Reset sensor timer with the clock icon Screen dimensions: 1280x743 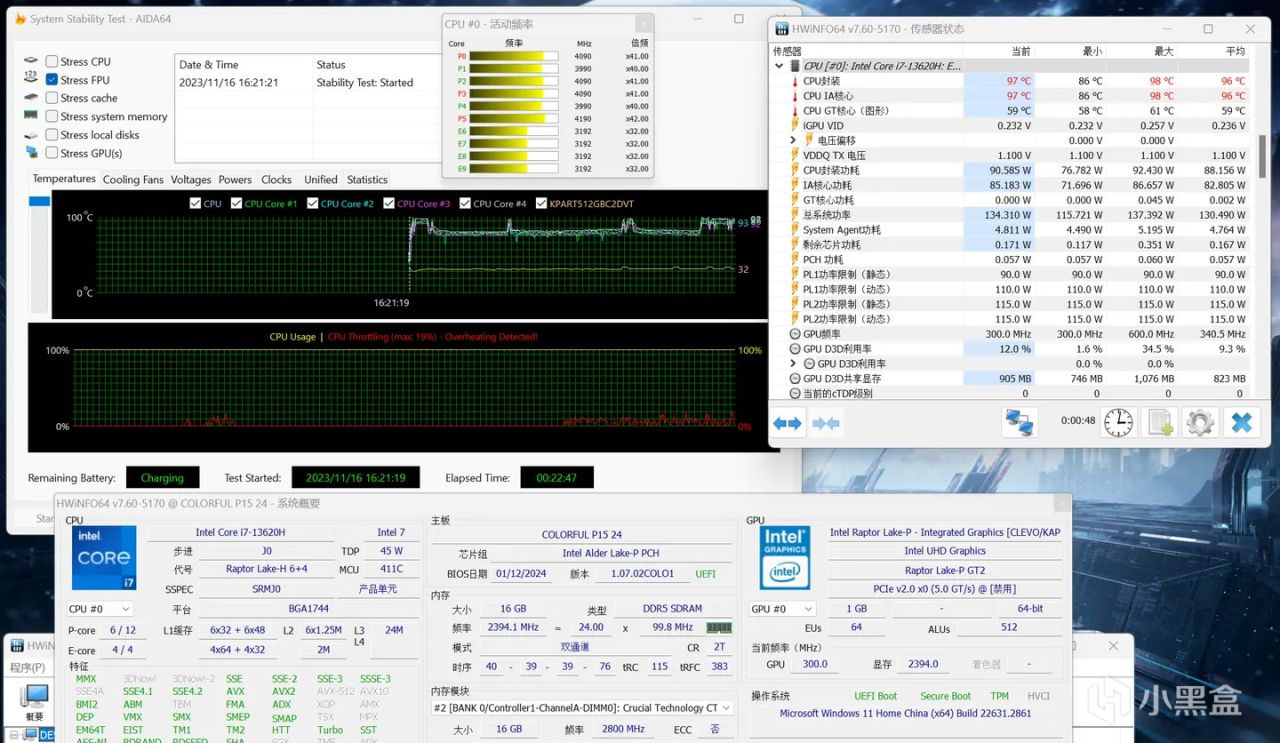(1119, 422)
